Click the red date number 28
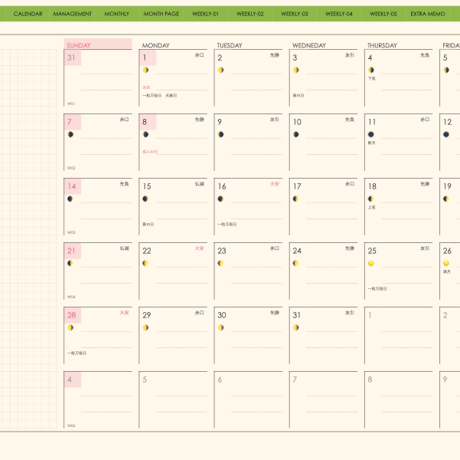Viewport: 460px width, 460px height. [x=72, y=315]
